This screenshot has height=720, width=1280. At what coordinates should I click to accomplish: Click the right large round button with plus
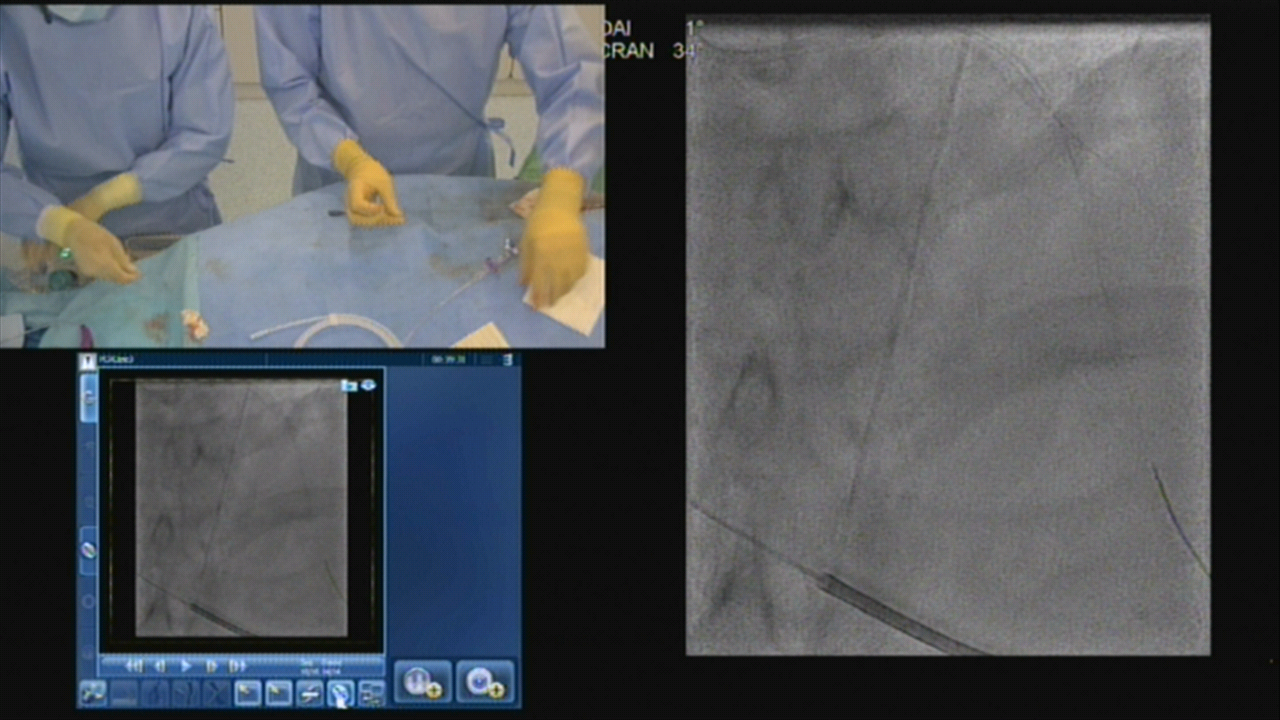[486, 682]
